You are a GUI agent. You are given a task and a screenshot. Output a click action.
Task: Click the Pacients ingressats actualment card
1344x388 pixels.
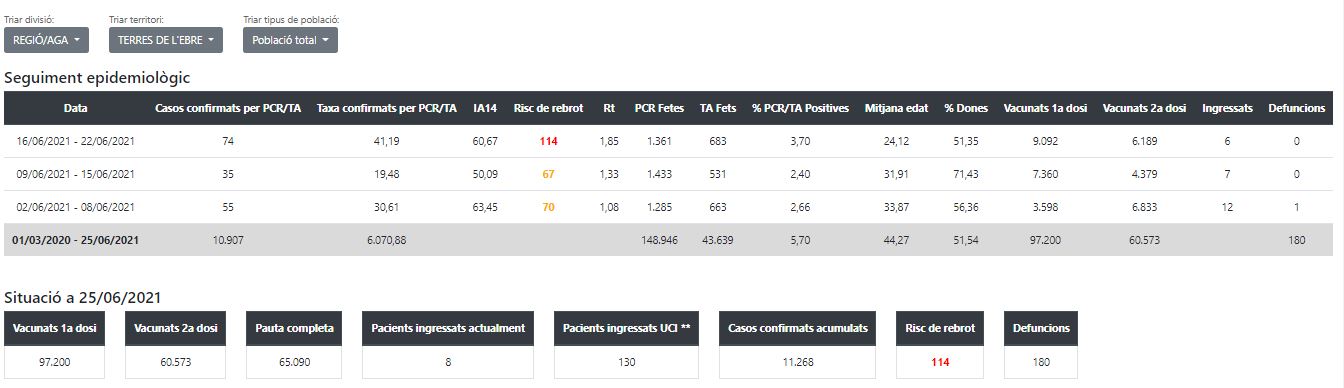tap(447, 345)
